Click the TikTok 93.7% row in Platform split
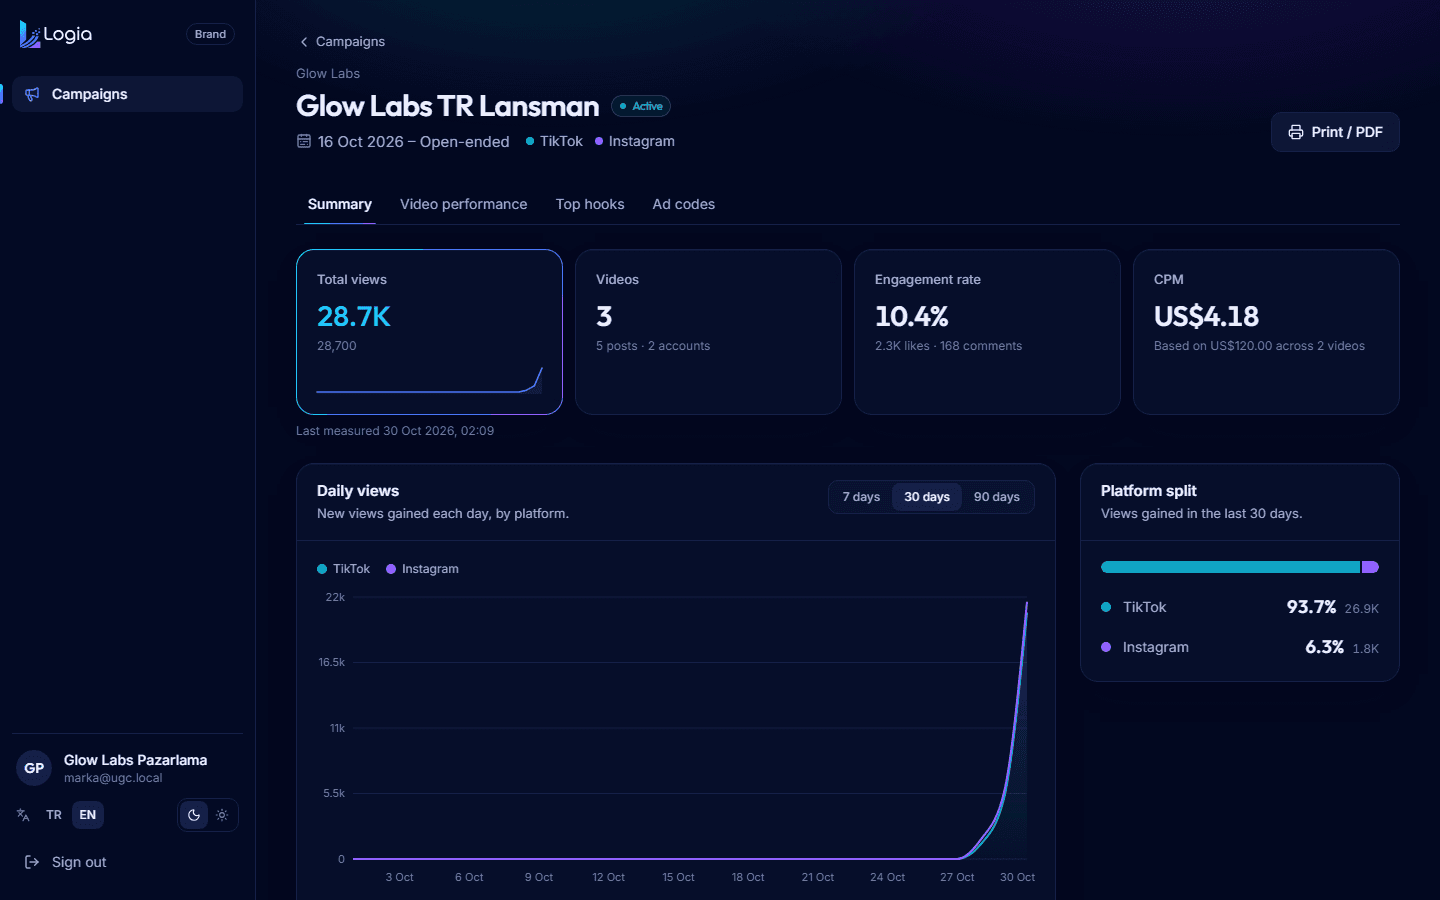This screenshot has height=900, width=1440. pyautogui.click(x=1240, y=607)
